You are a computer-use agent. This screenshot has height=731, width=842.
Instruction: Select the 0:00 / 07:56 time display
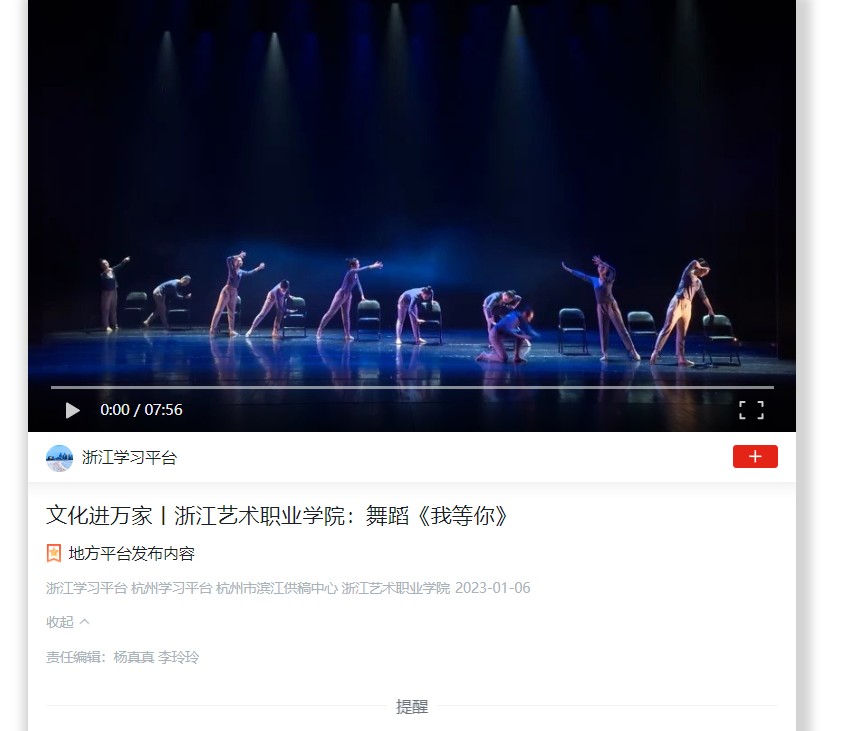click(141, 410)
